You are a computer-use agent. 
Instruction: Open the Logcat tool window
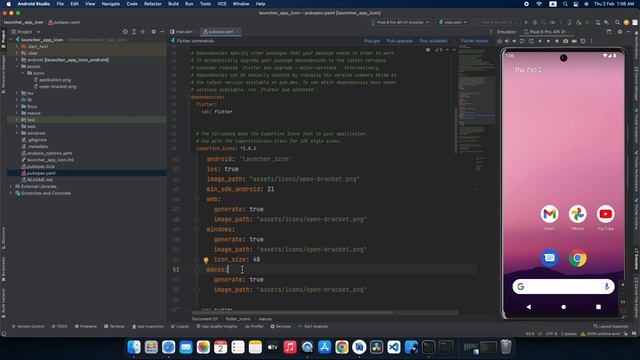(180, 327)
